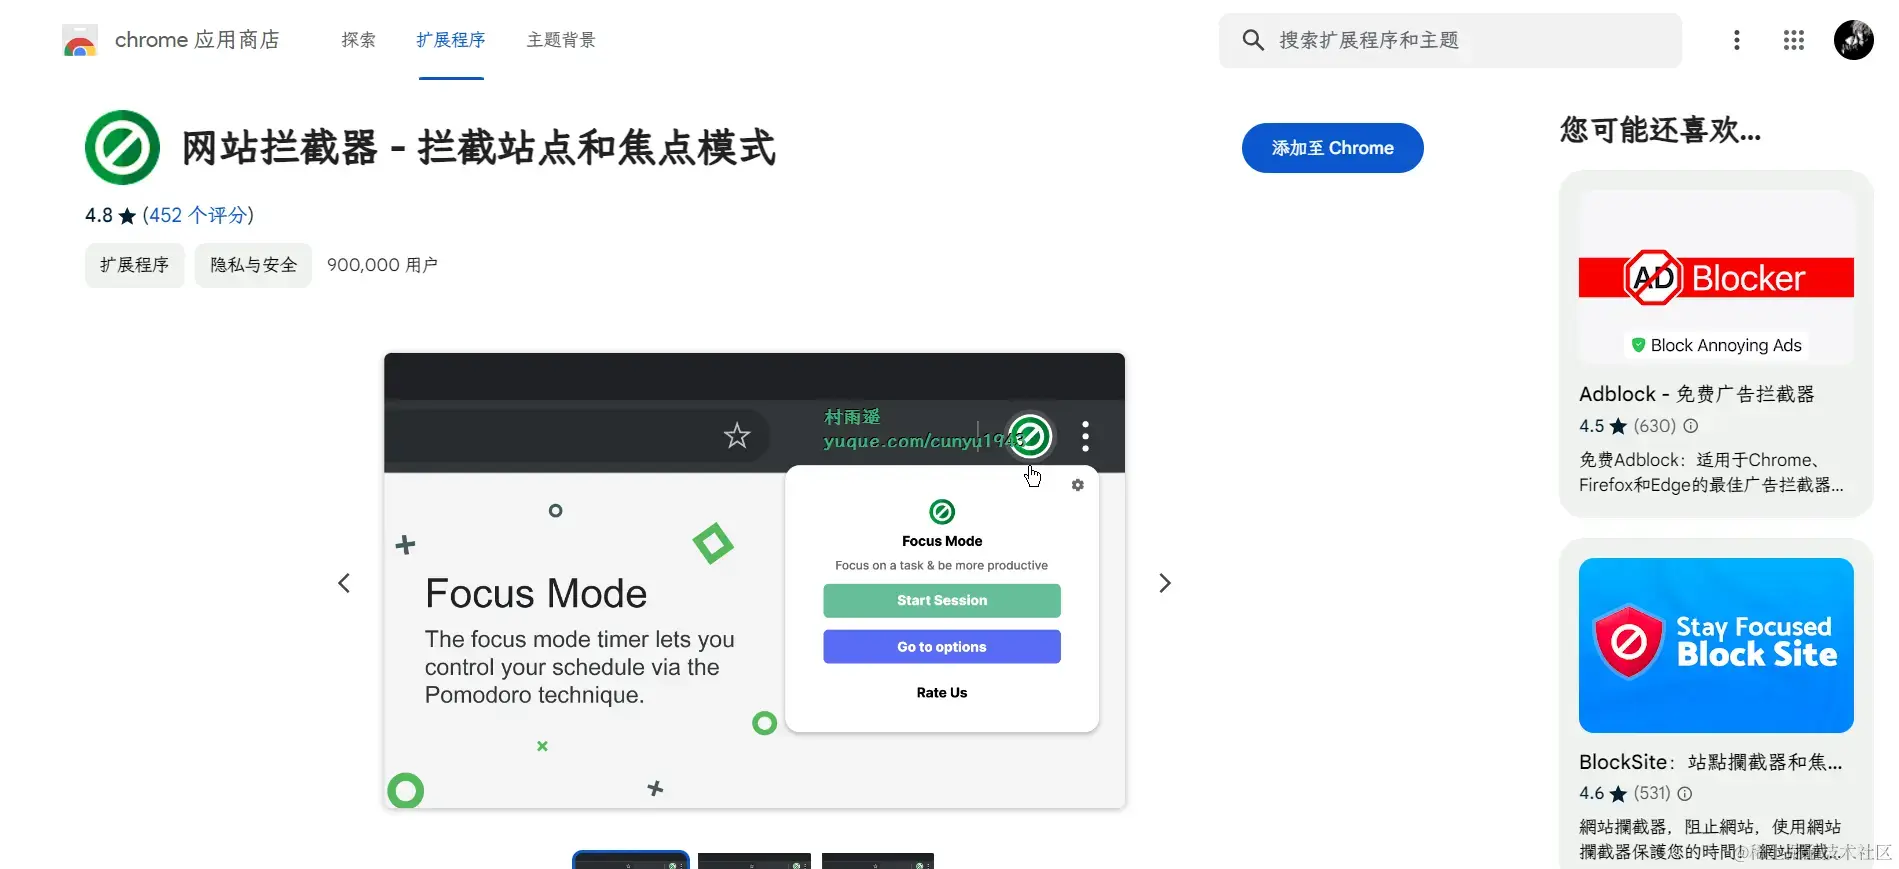Focus the 搜索扩展程序和主题 search field
1899x869 pixels.
pyautogui.click(x=1450, y=40)
